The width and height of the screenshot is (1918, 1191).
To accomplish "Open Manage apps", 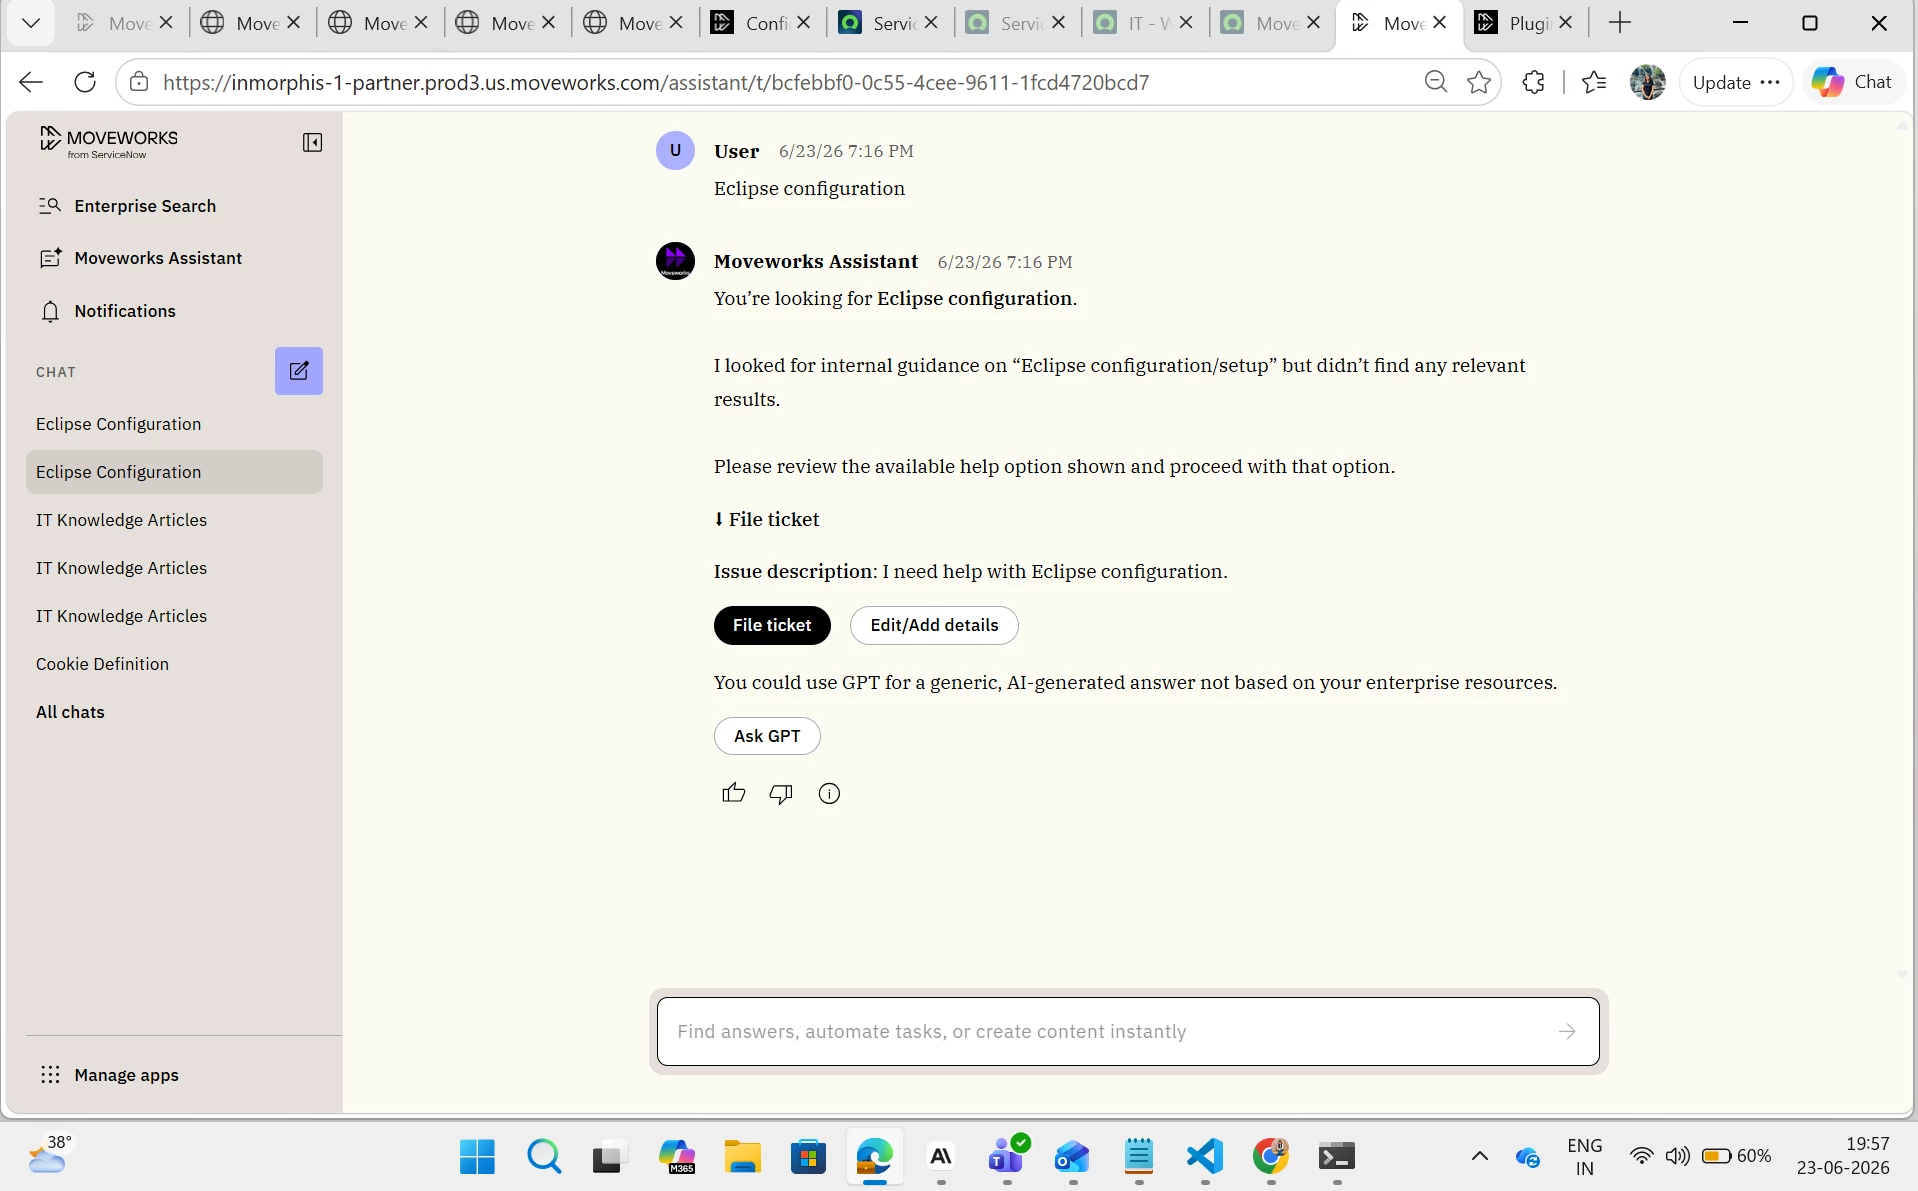I will (x=109, y=1075).
